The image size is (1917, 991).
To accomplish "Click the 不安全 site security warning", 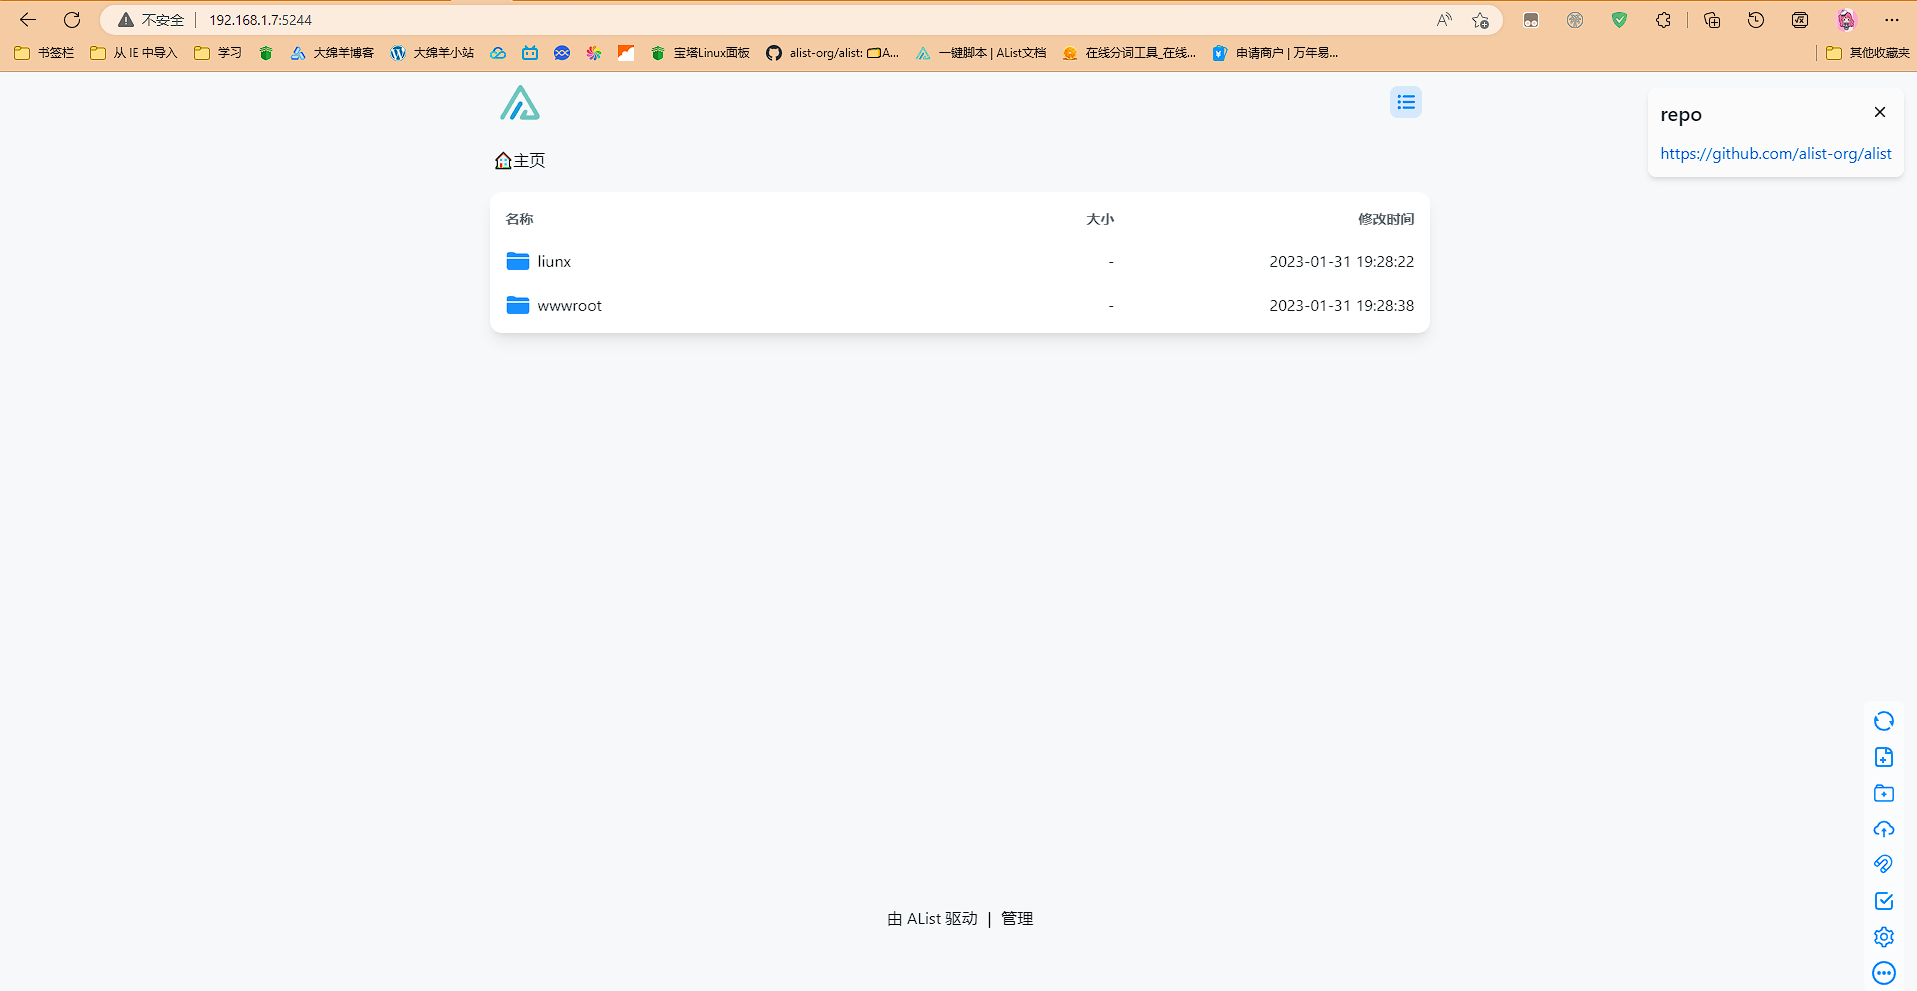I will click(151, 20).
